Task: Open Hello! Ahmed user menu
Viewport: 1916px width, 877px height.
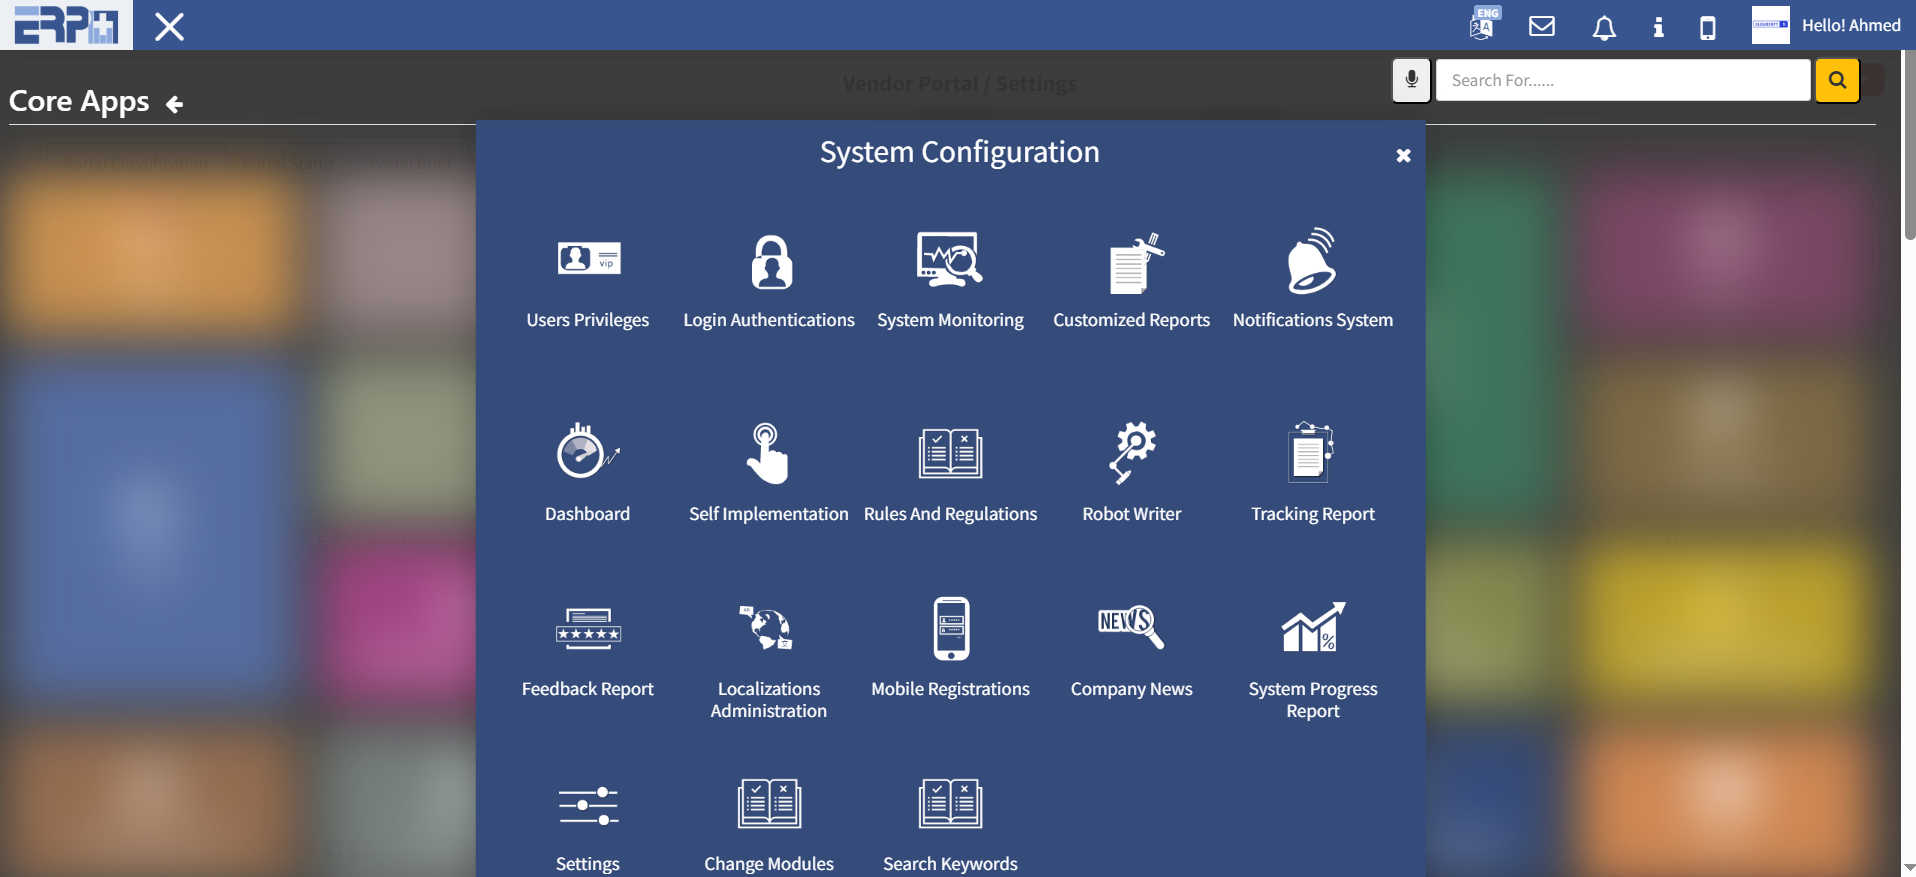Action: click(x=1827, y=25)
